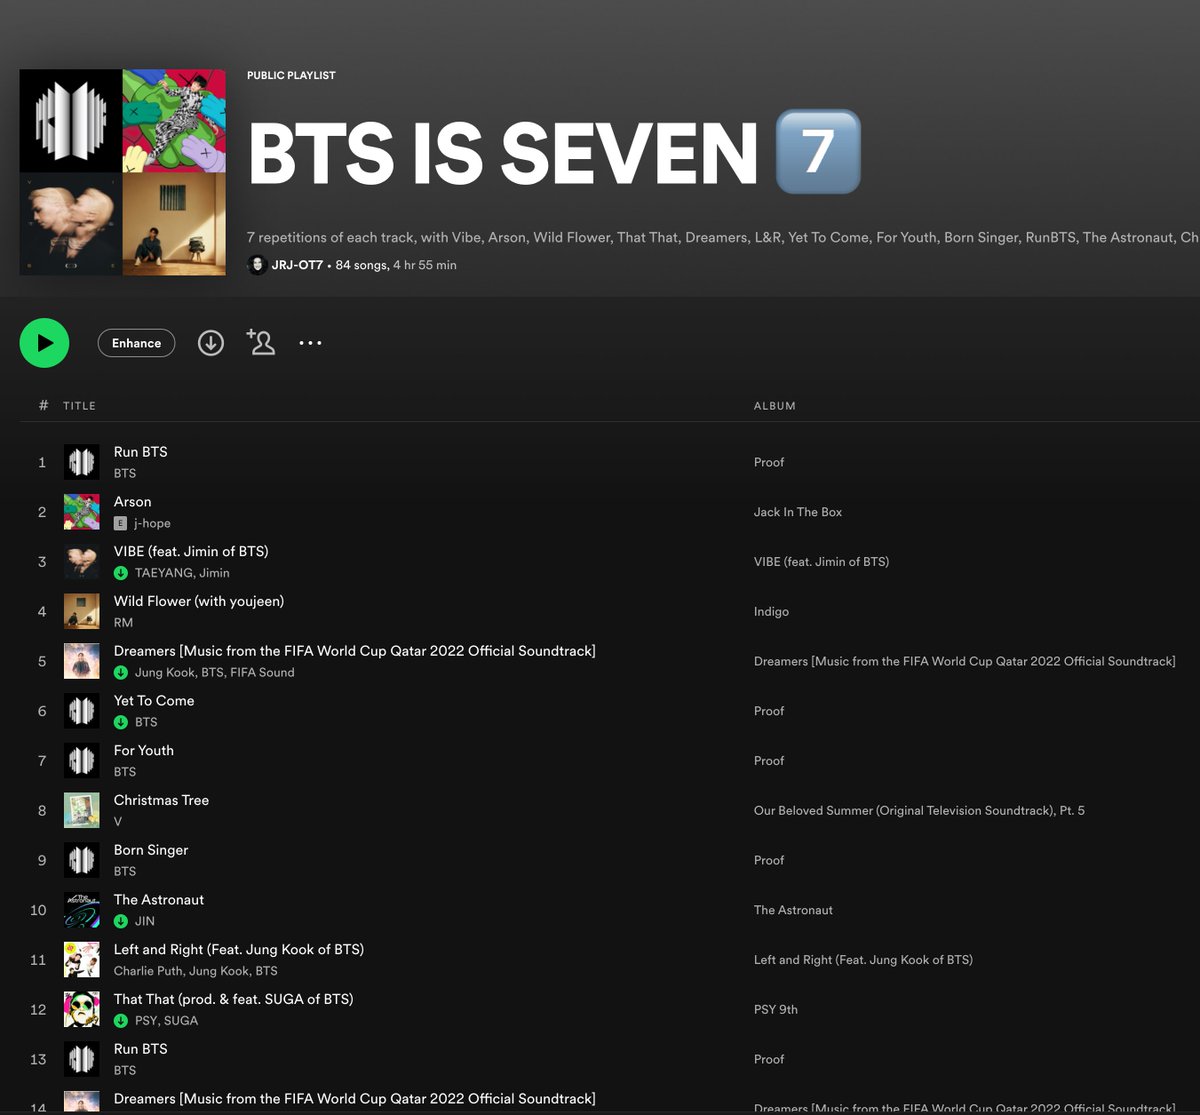Open the FIFA Sound artist link

click(262, 672)
